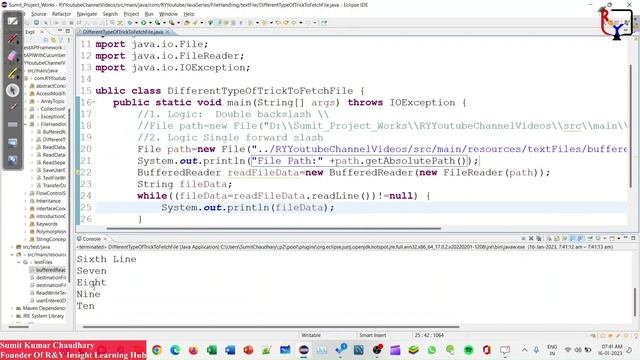Close the Console view tab
640x360 pixels.
pos(105,239)
